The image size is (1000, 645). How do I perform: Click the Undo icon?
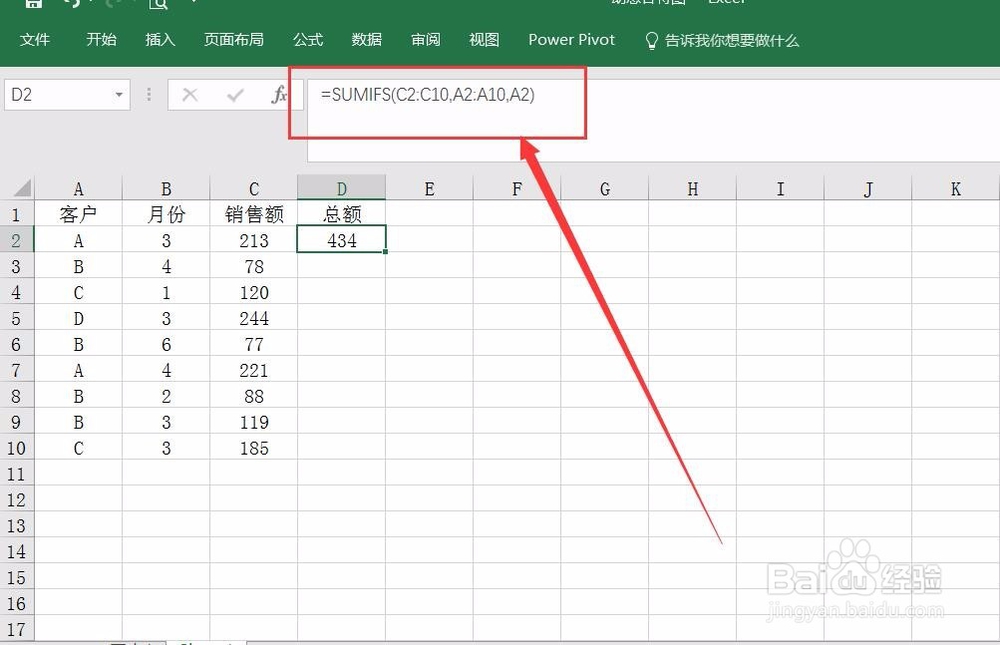click(72, 4)
